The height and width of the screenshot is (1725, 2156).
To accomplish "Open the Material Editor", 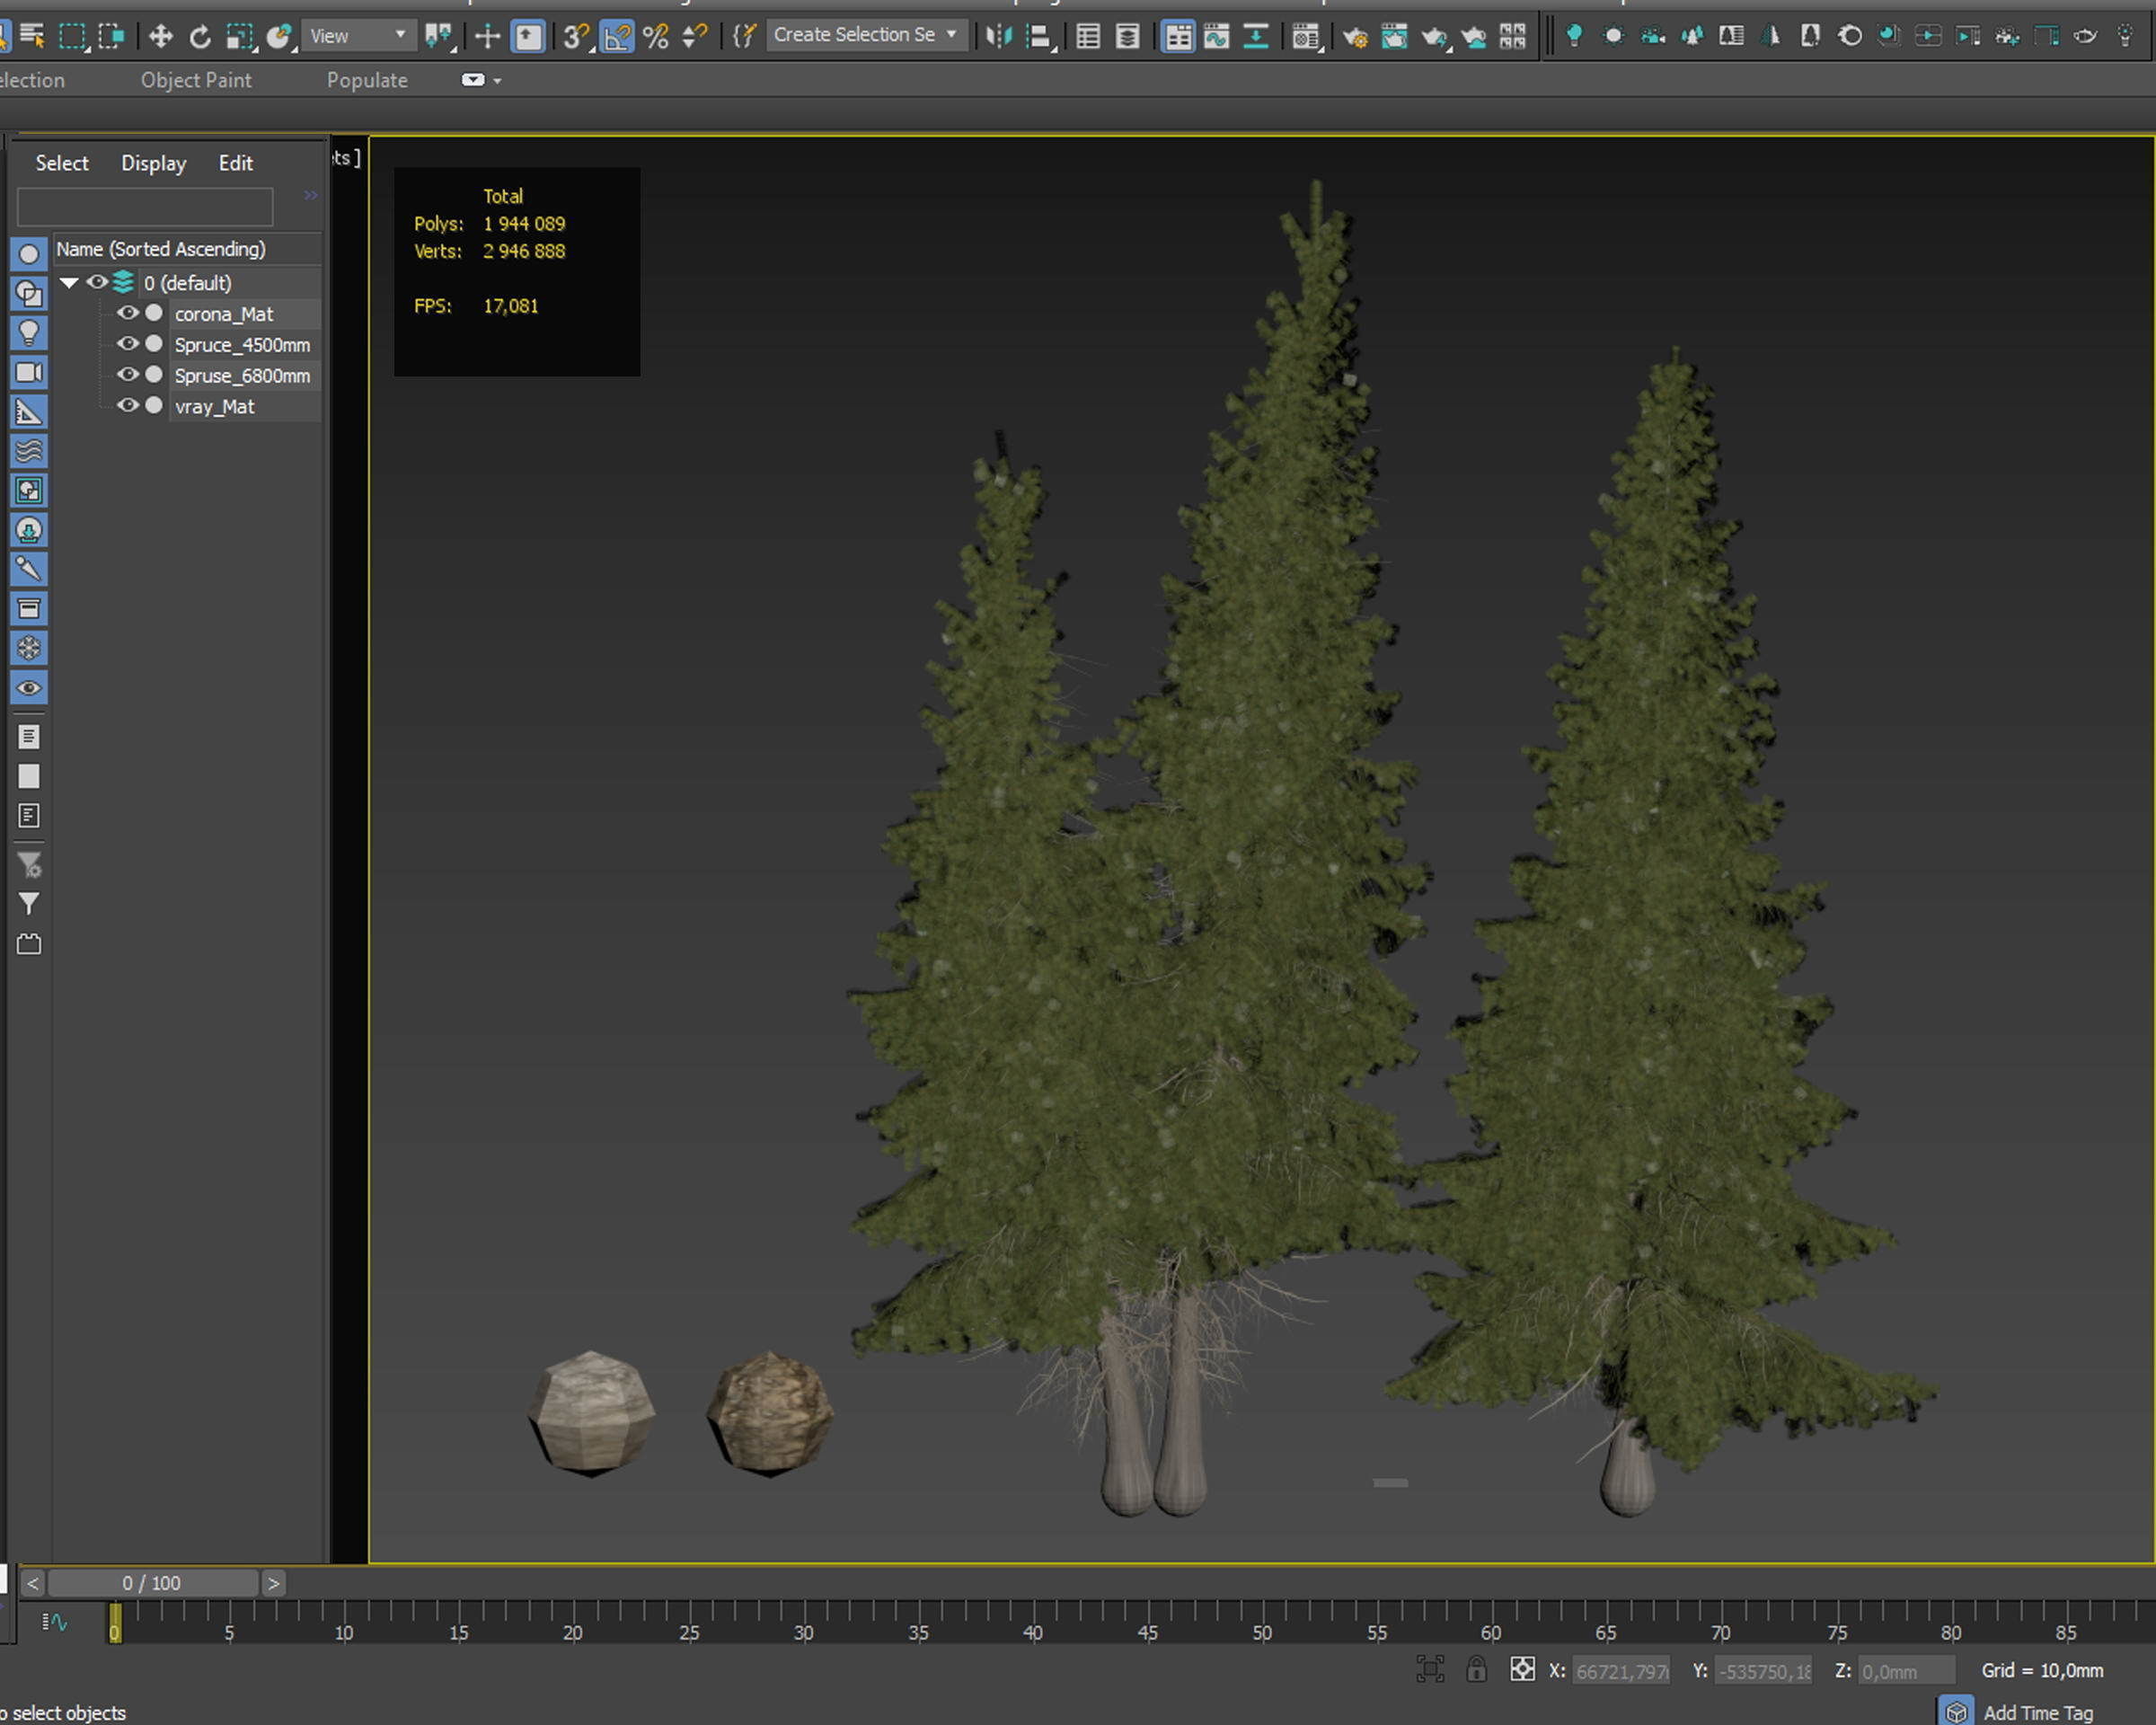I will coord(1306,36).
